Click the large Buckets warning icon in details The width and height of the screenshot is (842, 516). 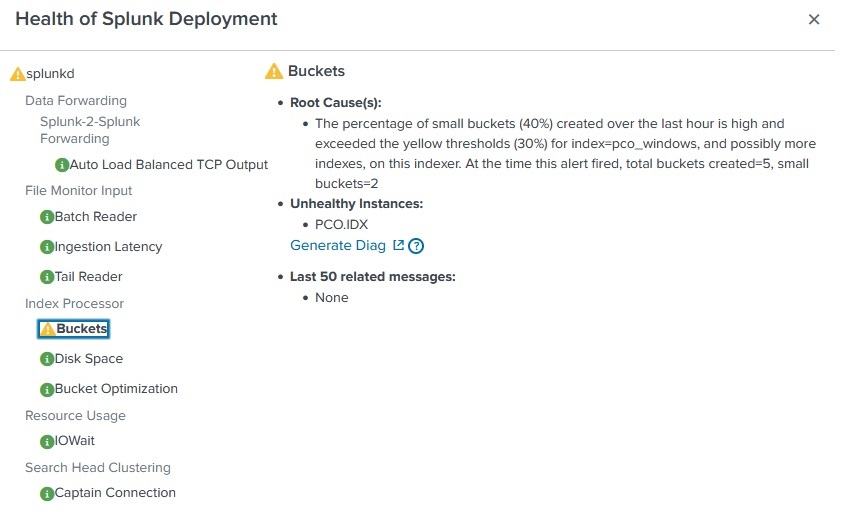tap(273, 71)
